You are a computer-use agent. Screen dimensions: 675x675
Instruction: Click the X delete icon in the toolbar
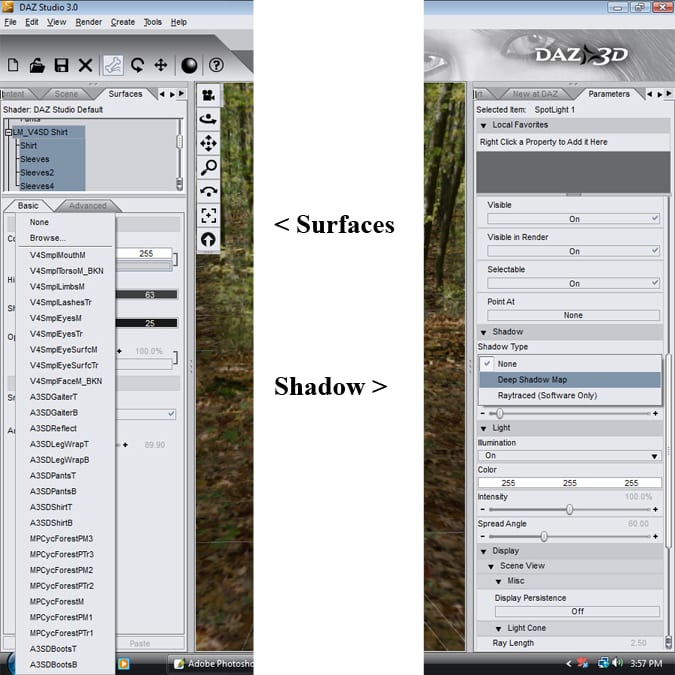[x=85, y=65]
